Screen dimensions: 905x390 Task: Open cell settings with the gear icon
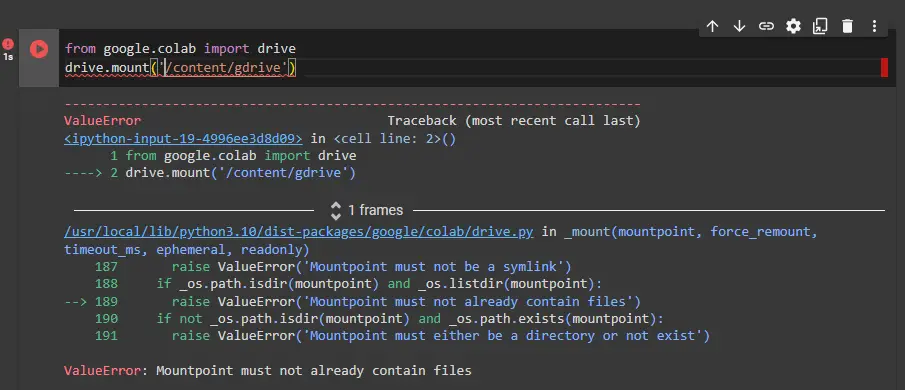[794, 26]
